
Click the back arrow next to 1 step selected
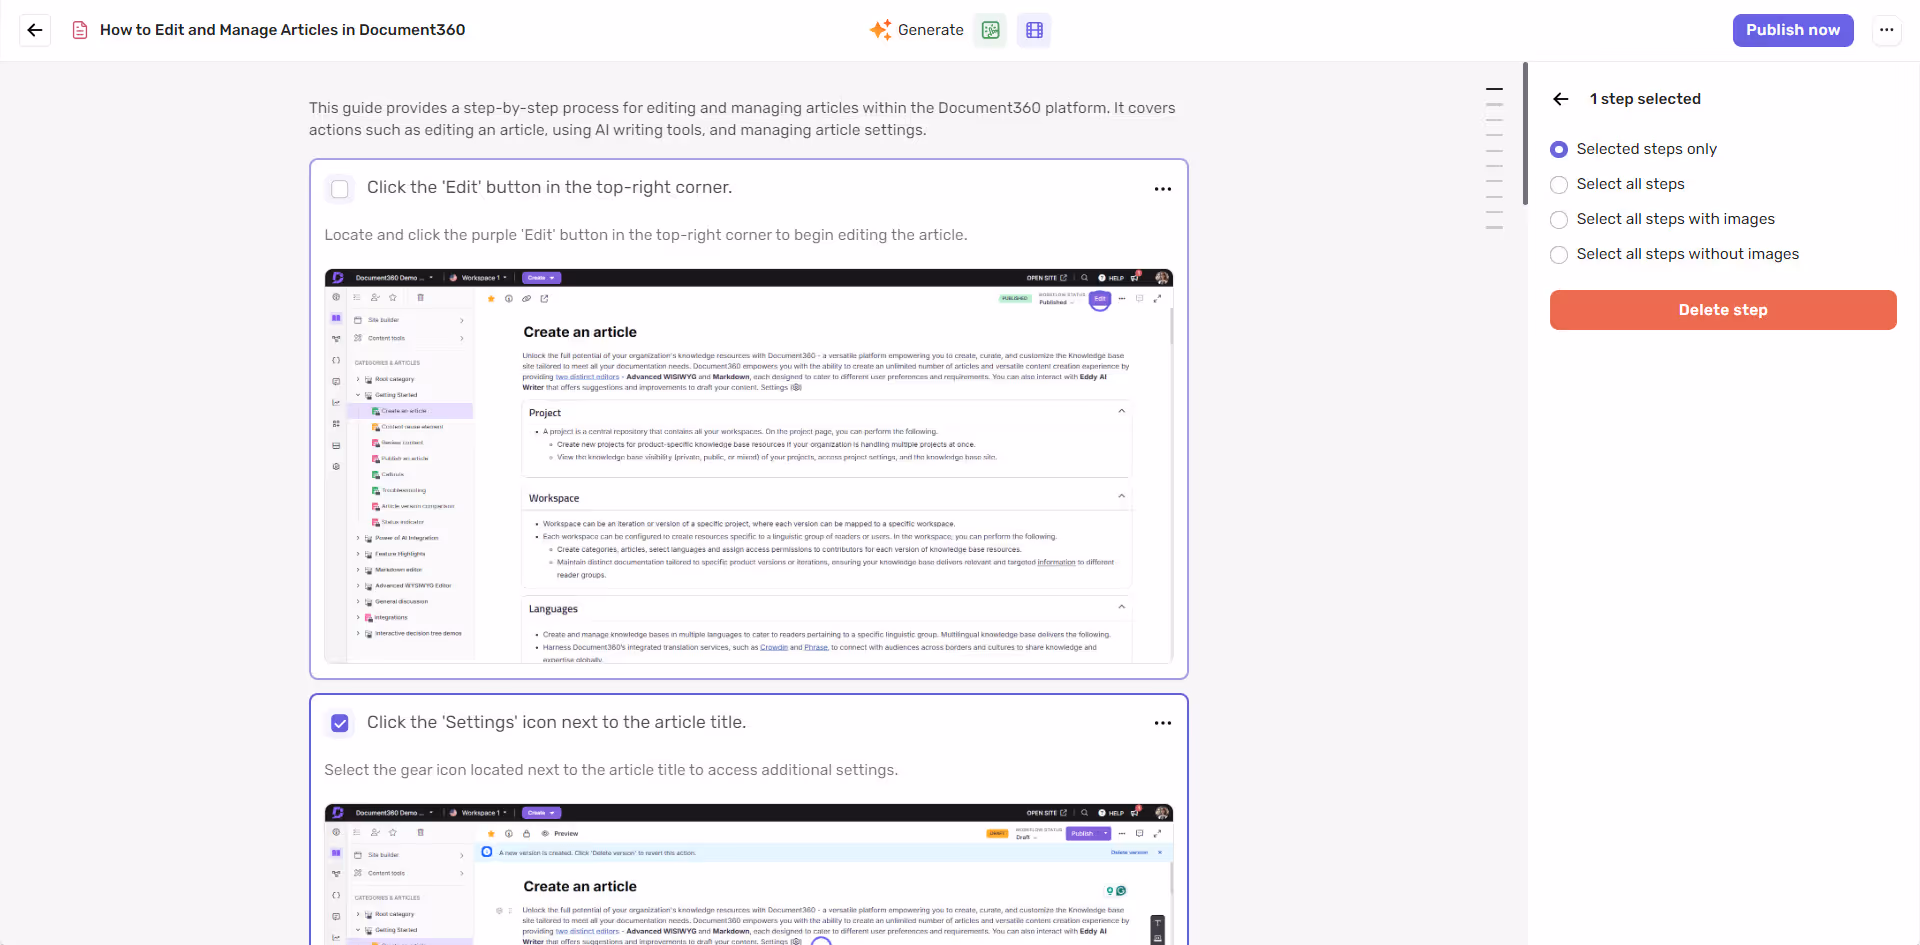click(x=1561, y=99)
